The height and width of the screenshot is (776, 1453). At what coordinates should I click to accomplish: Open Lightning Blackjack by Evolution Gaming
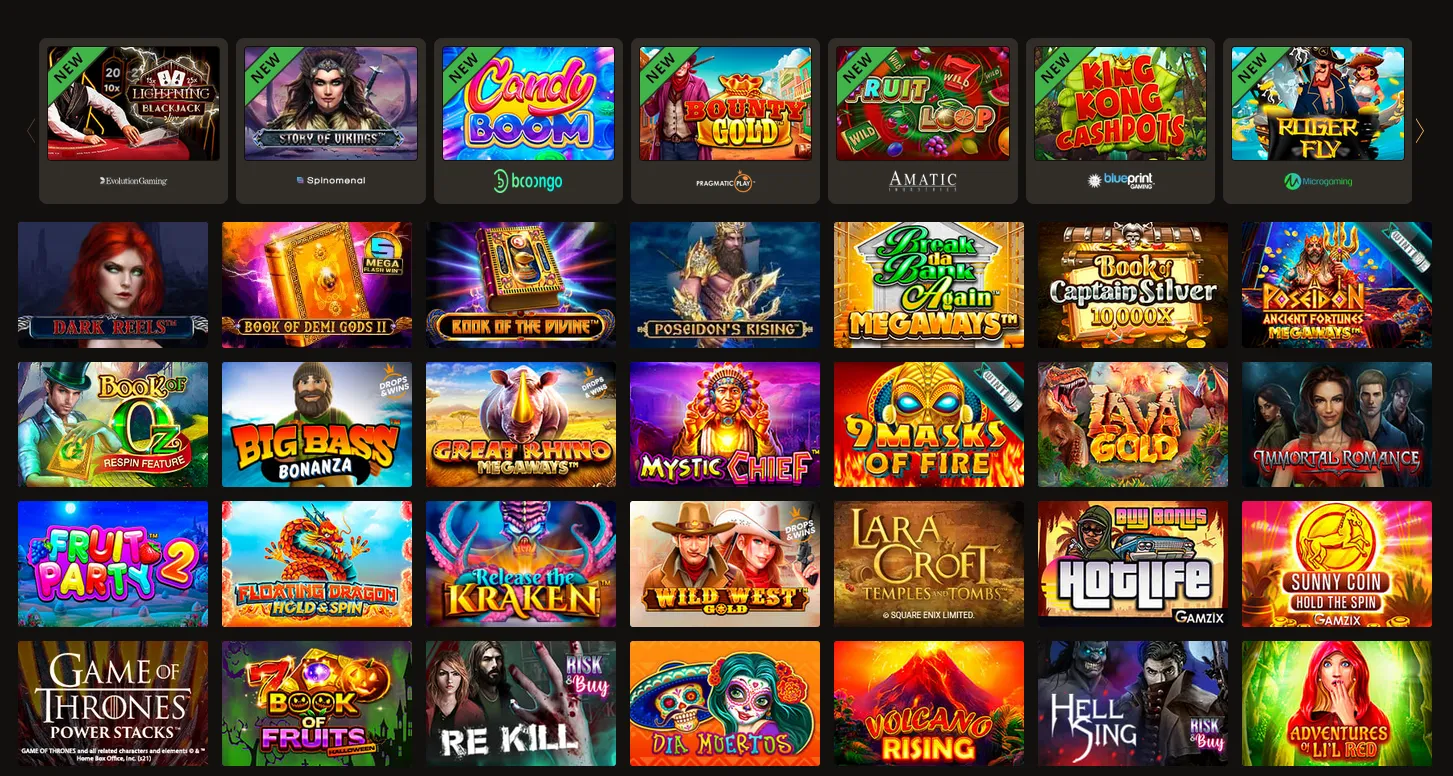click(x=133, y=121)
